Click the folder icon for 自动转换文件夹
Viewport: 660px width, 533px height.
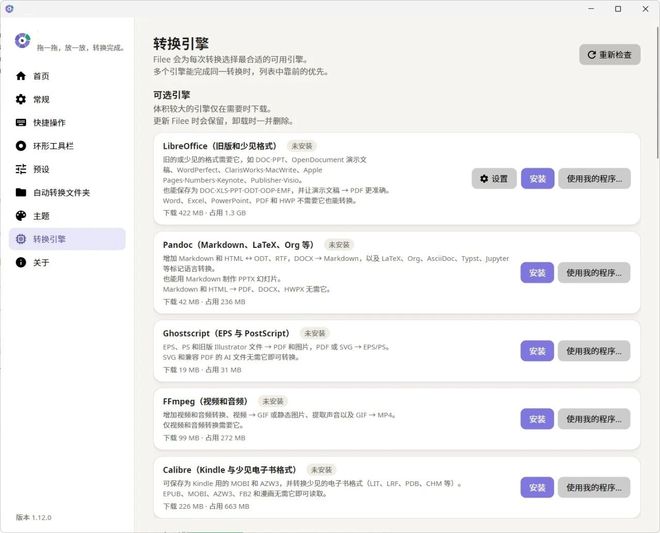click(x=21, y=192)
